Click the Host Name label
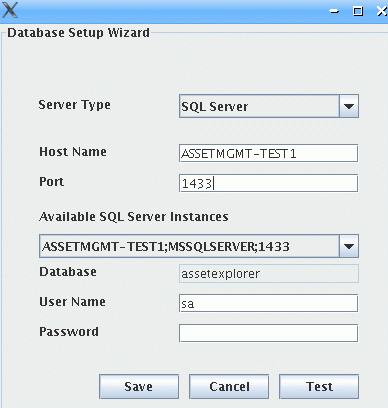Image resolution: width=388 pixels, height=408 pixels. (x=73, y=152)
